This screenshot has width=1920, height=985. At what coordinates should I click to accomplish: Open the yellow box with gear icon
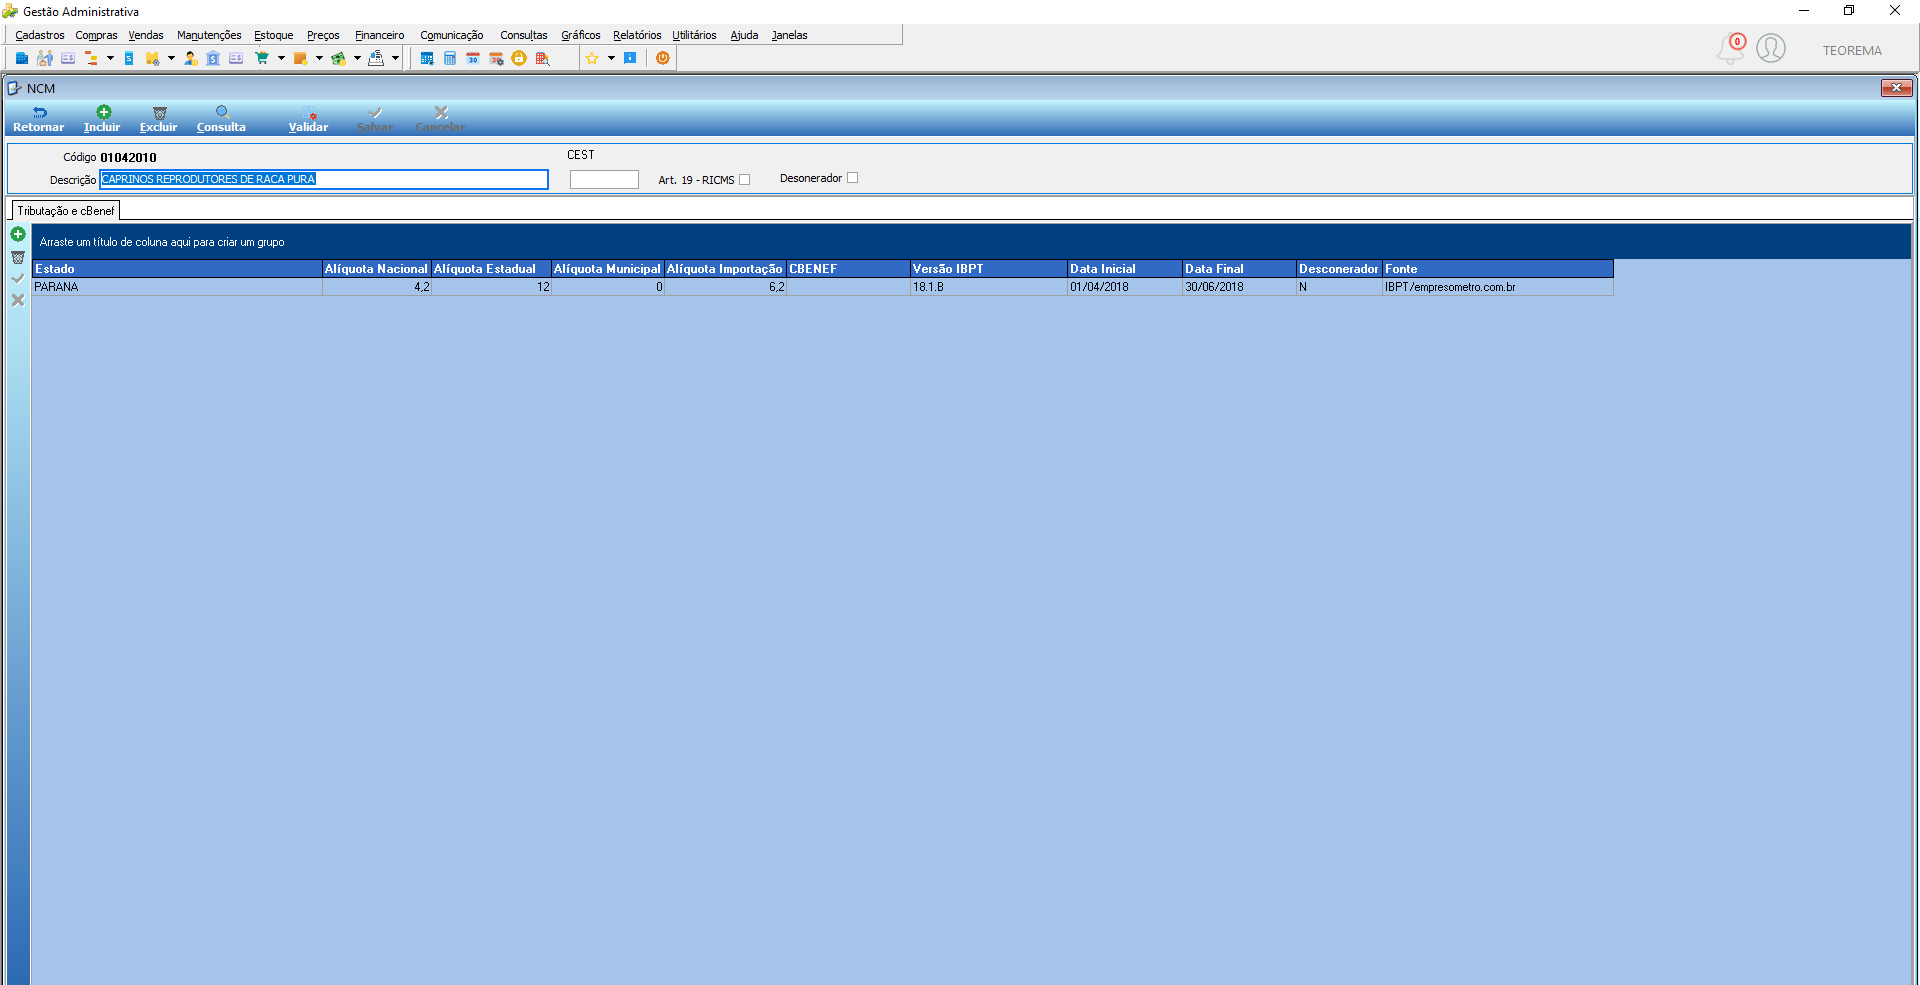click(x=153, y=58)
